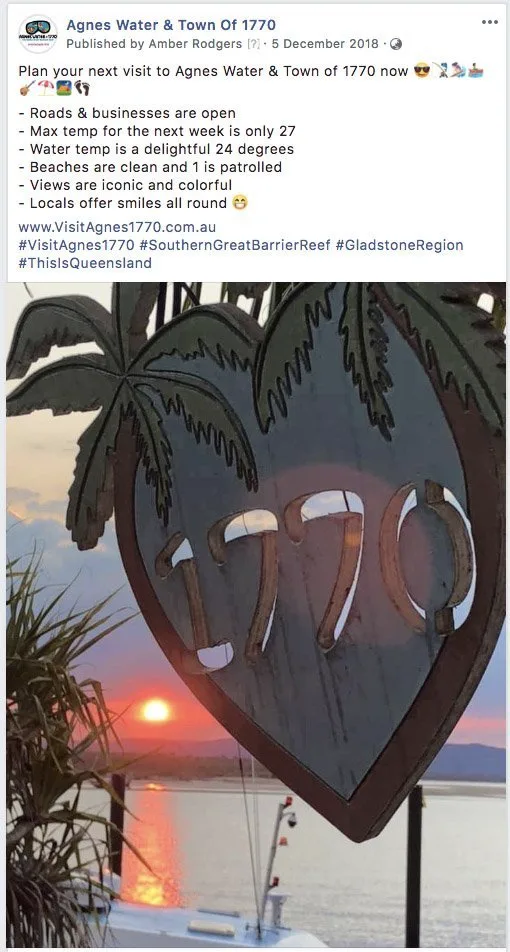Open the 1770 heart sign sunset photo

tap(256, 615)
